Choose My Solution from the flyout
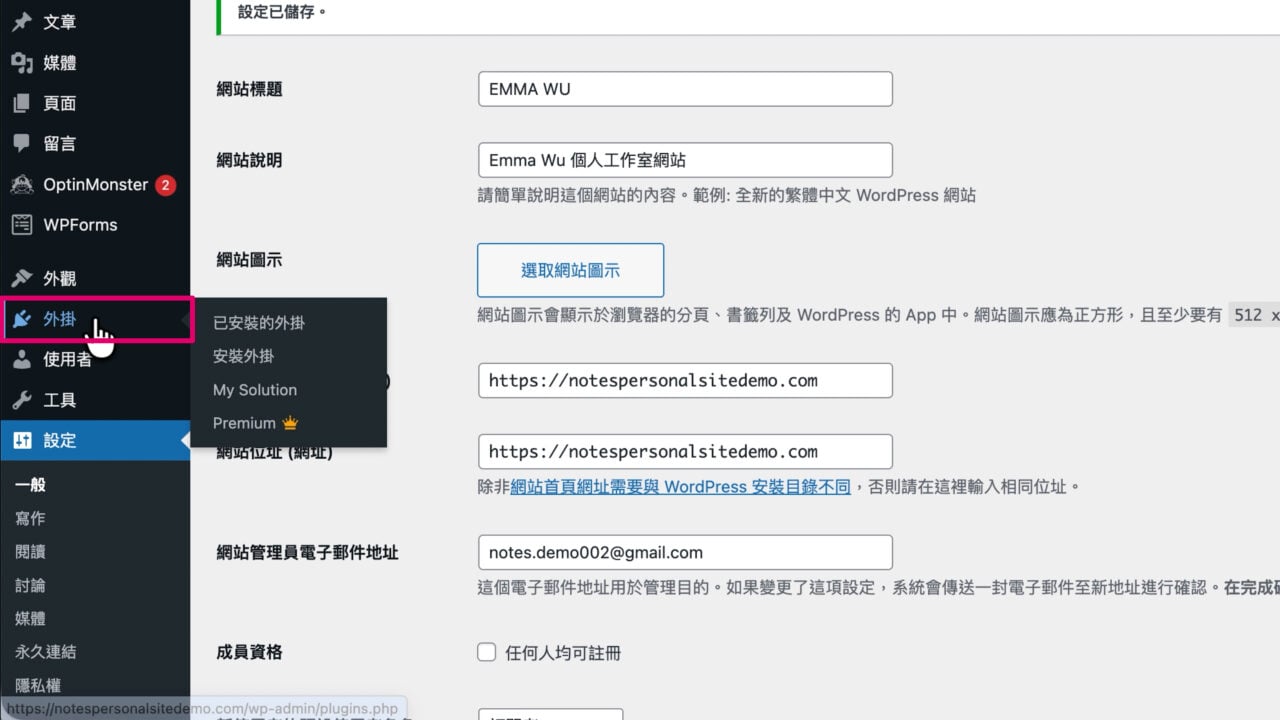 click(x=255, y=390)
